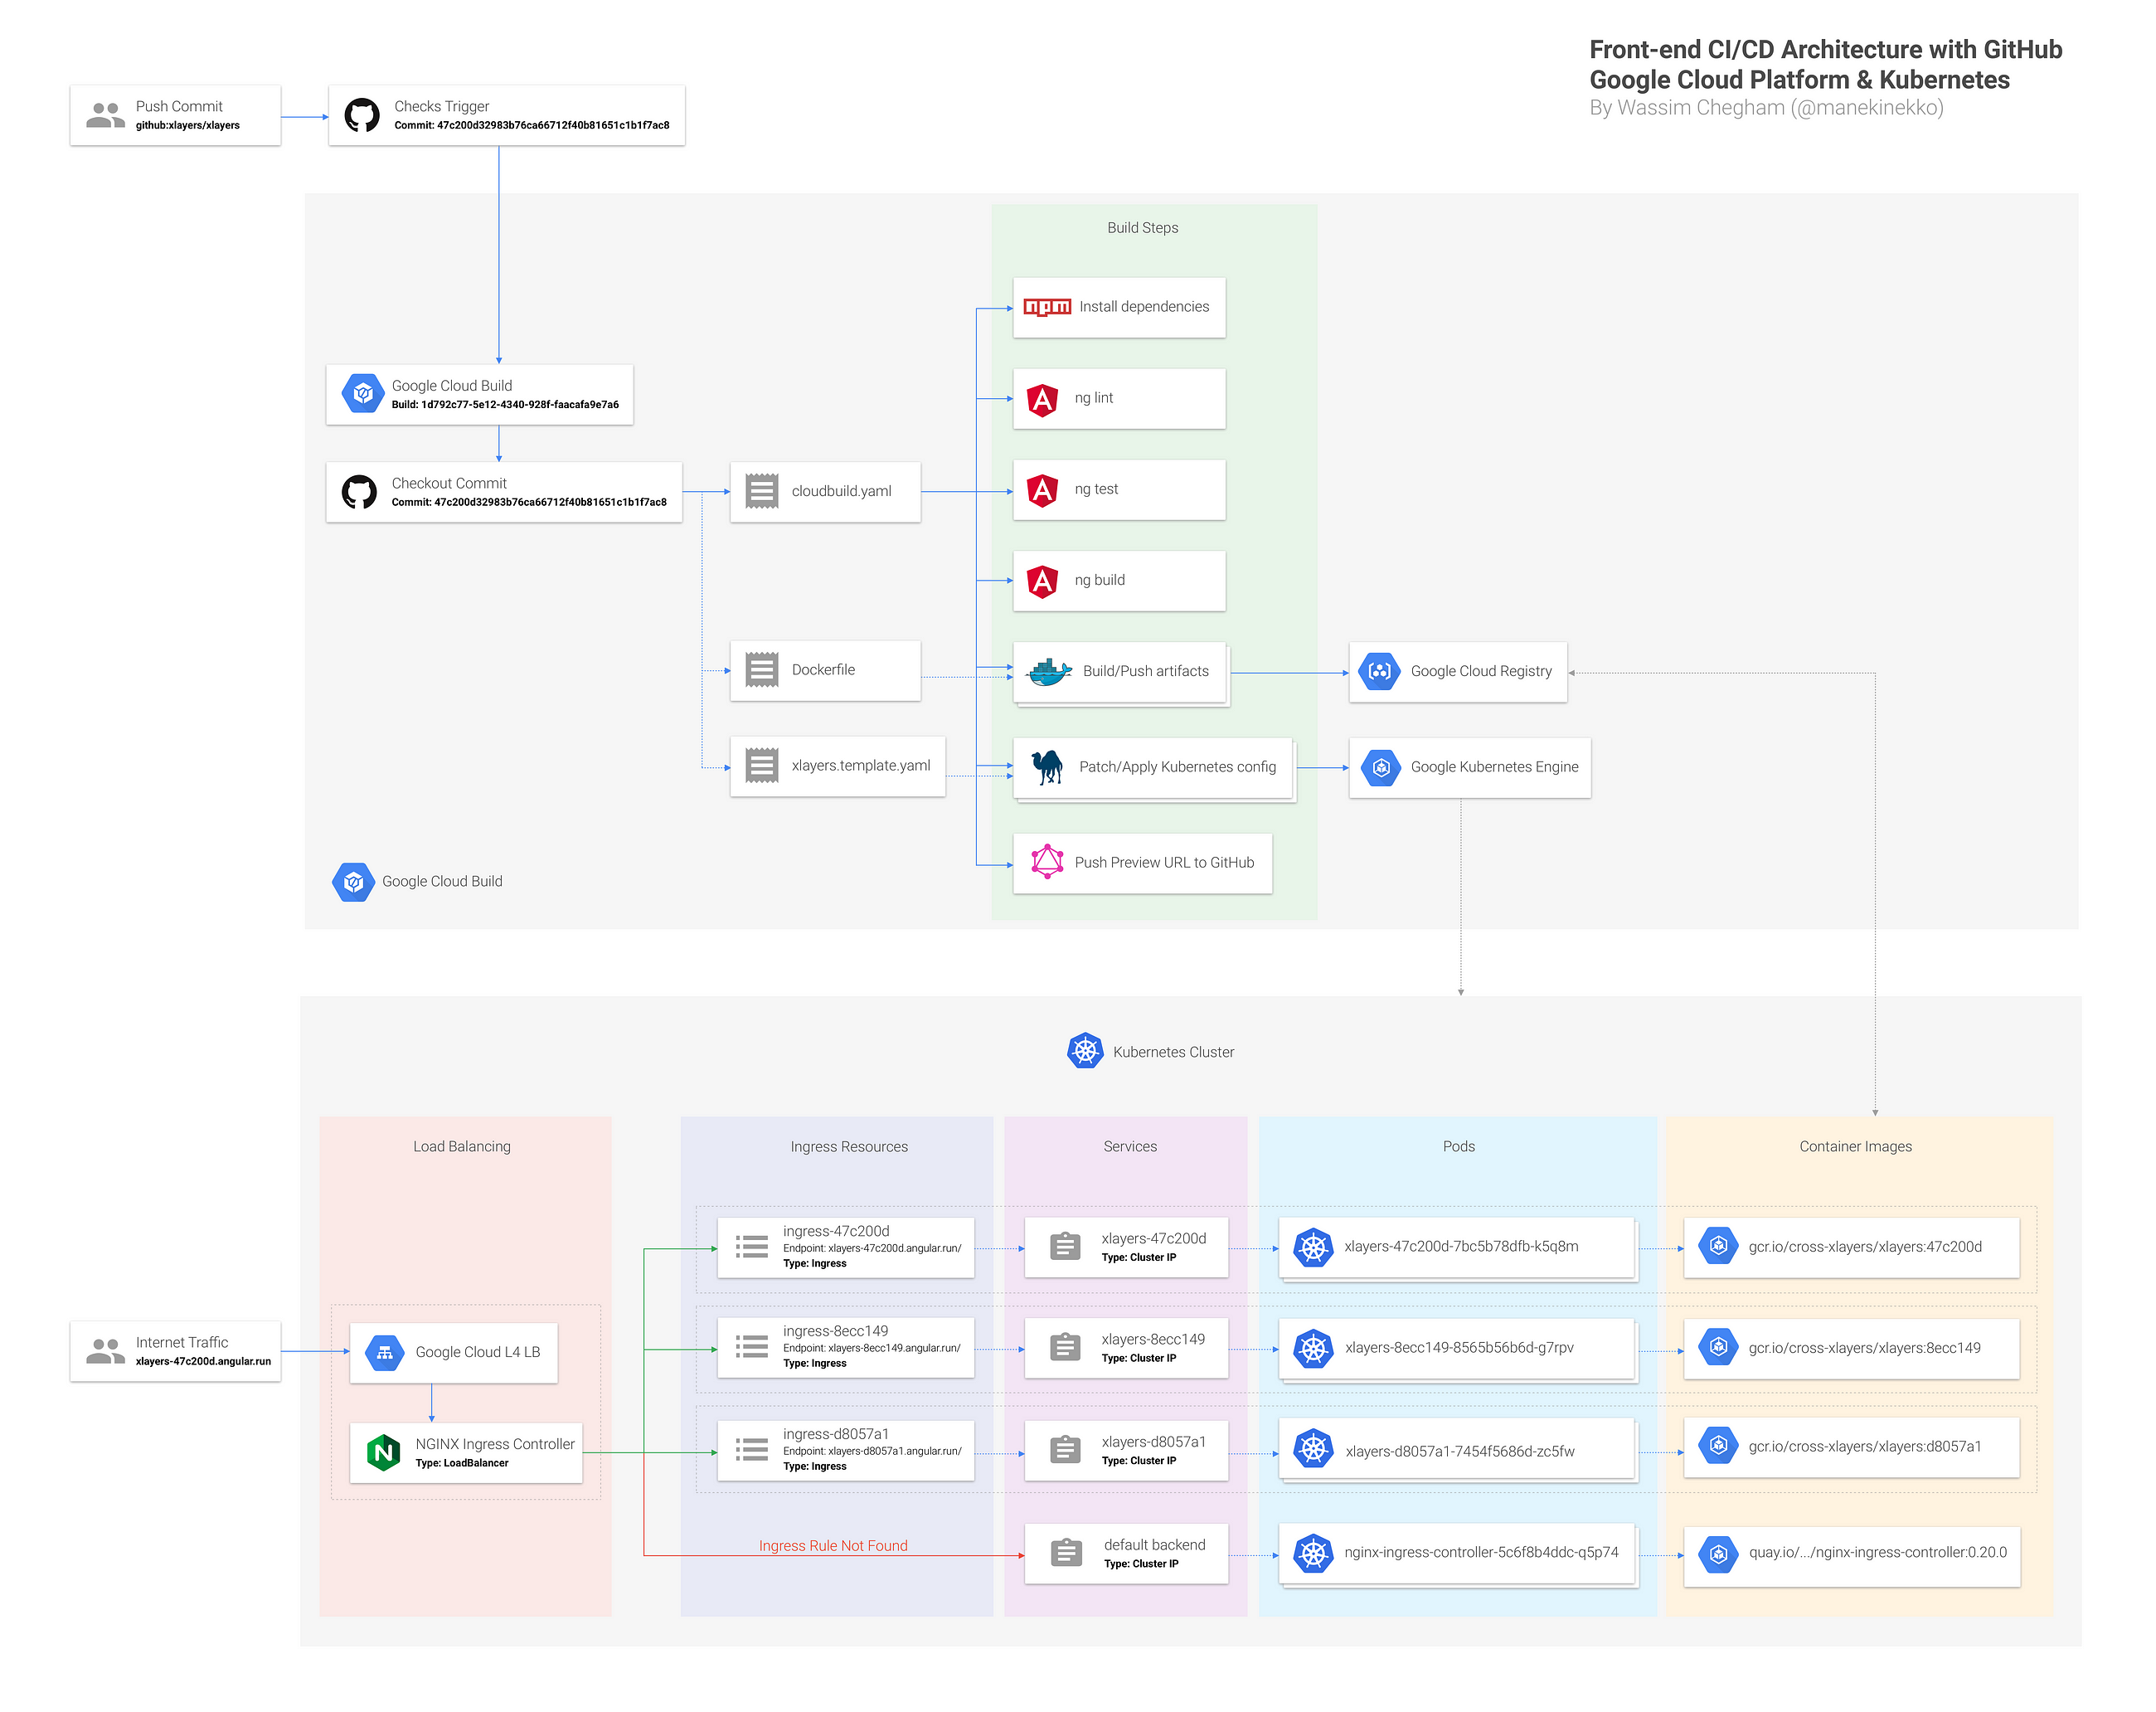The image size is (2156, 1712).
Task: Click the 'Install dependencies' step label
Action: pyautogui.click(x=1144, y=307)
